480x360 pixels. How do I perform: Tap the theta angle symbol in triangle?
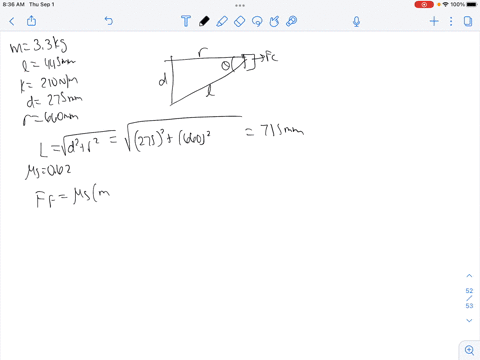(x=226, y=66)
